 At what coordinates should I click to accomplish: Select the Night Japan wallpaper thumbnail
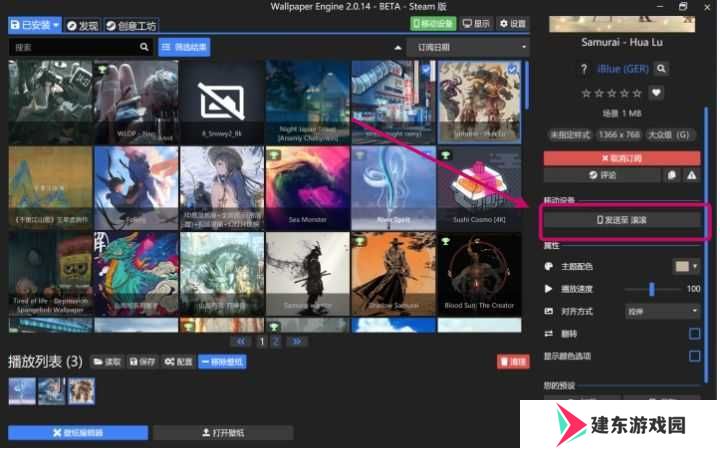point(308,102)
